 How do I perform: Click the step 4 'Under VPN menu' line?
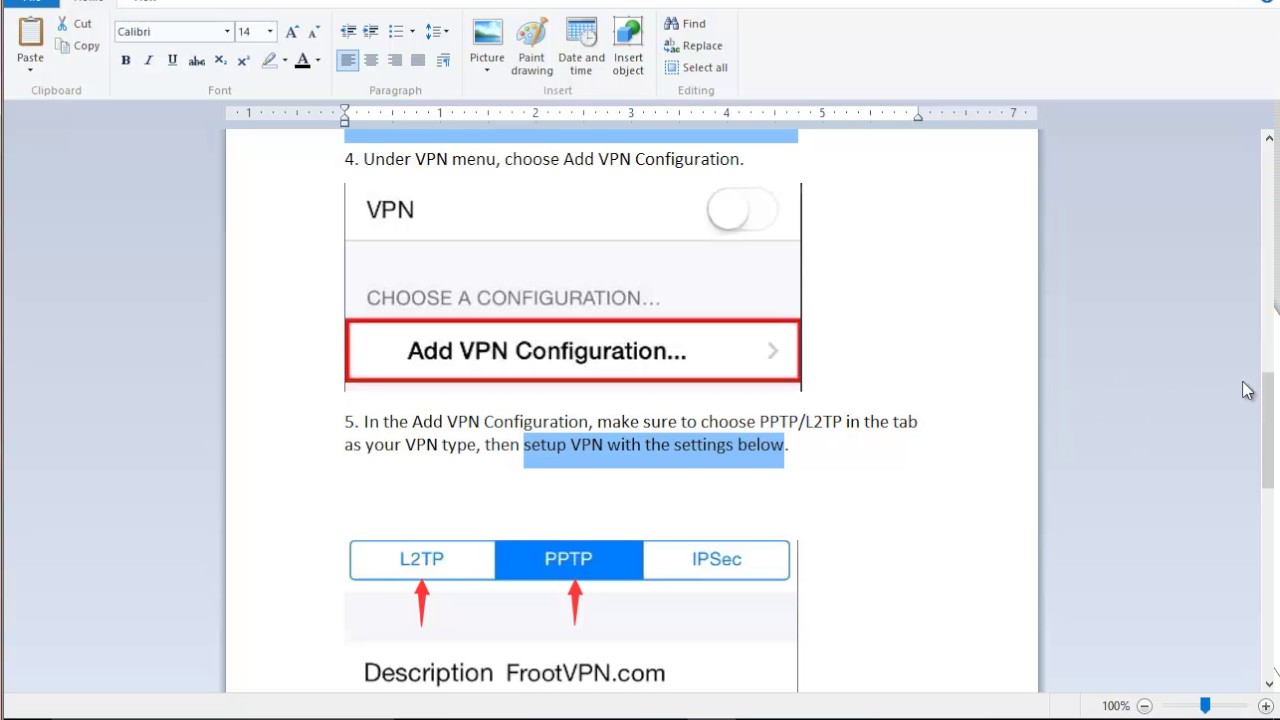(544, 159)
